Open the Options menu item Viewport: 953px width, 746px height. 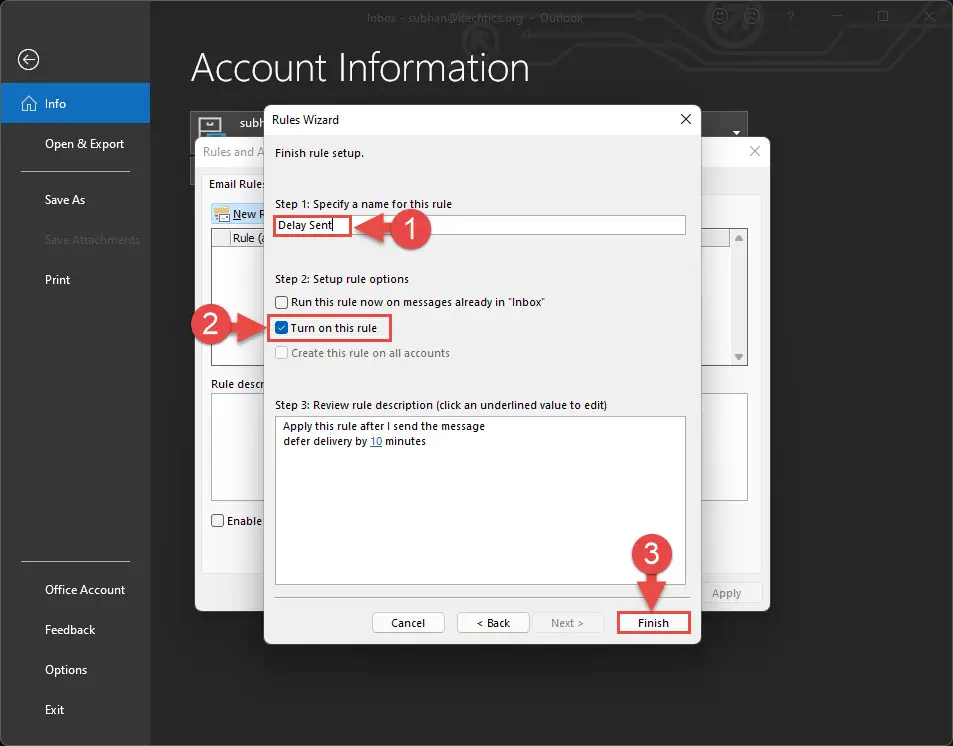click(x=66, y=669)
